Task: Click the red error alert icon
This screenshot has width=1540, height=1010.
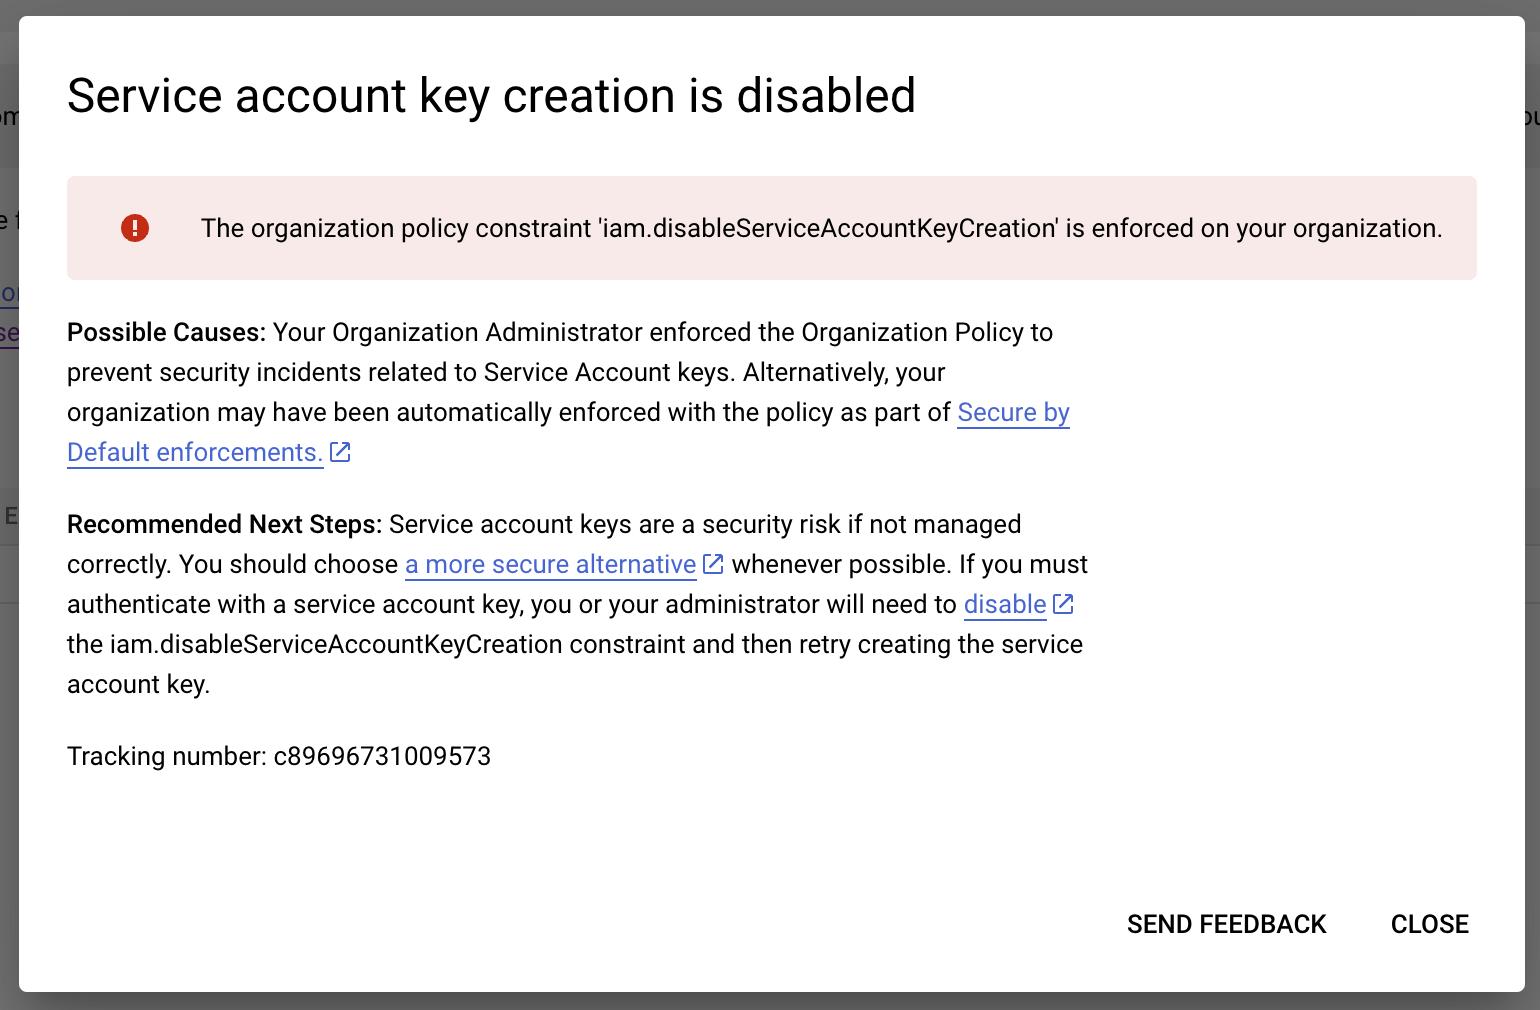Action: [x=134, y=228]
